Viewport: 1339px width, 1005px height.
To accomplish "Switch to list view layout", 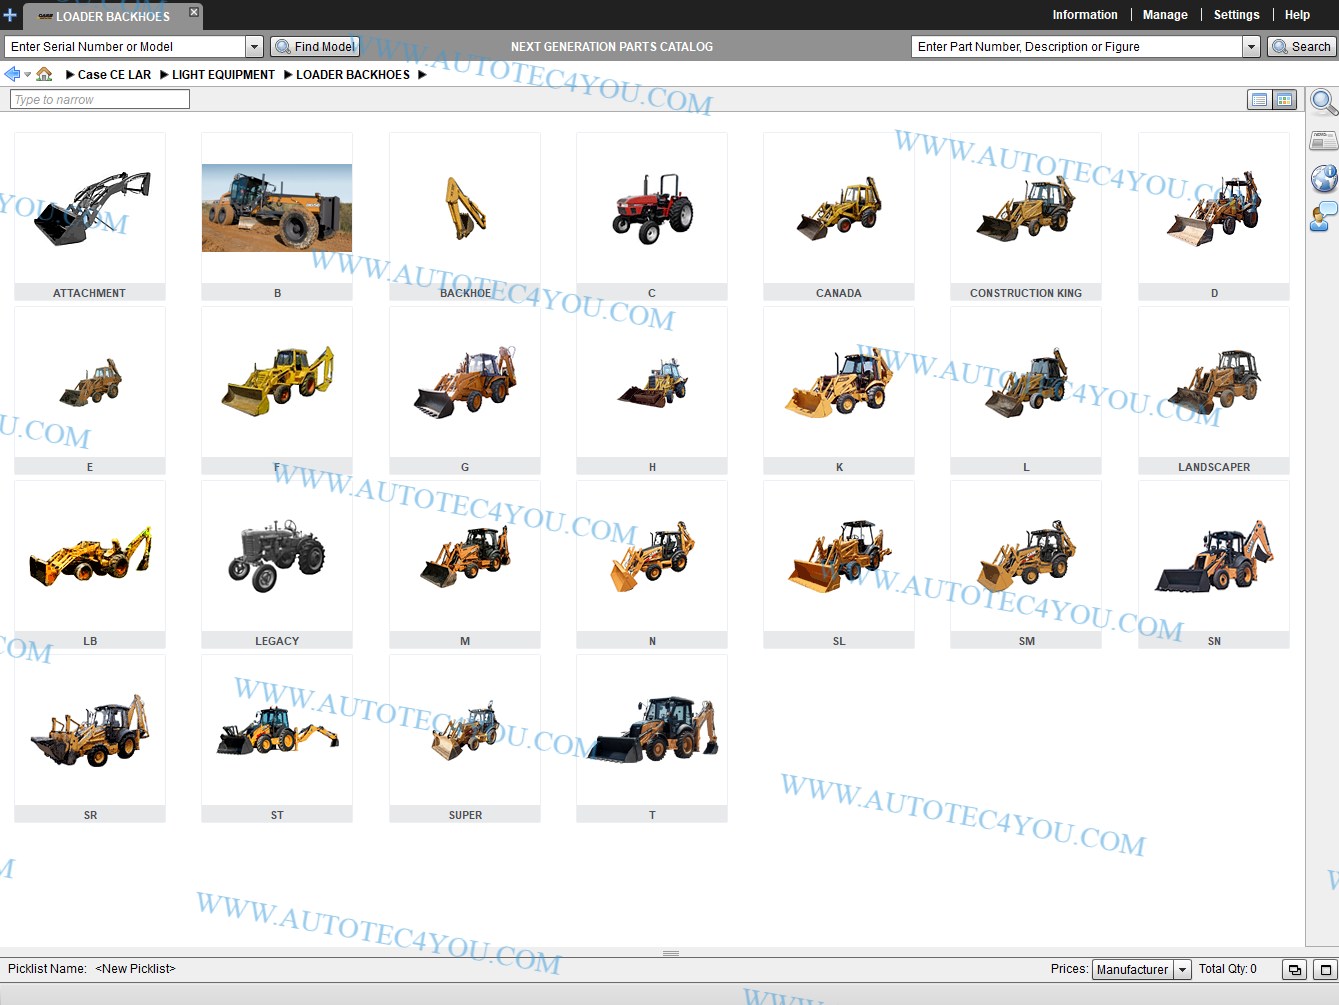I will click(1258, 99).
